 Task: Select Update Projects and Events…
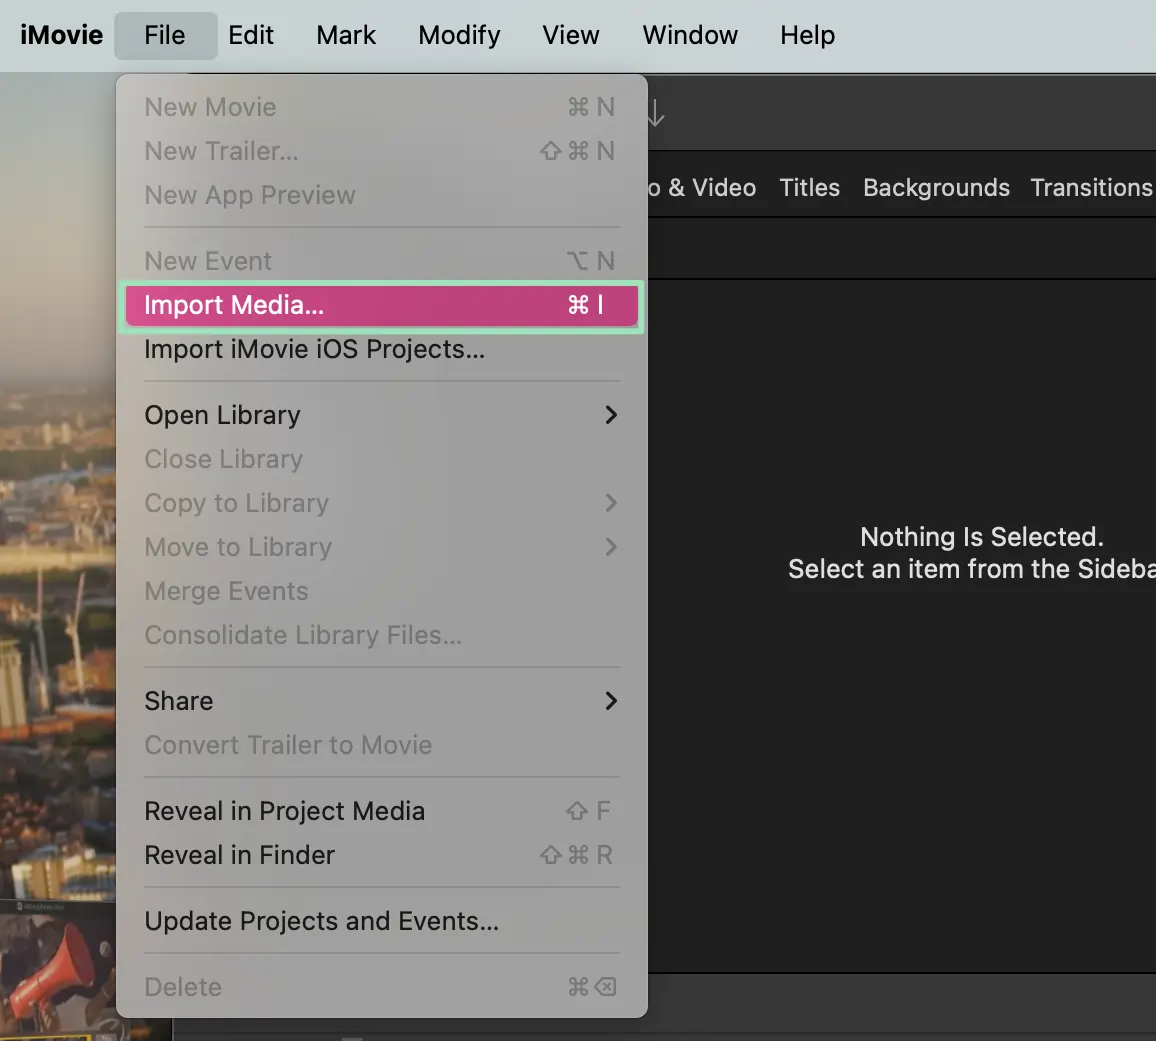382,922
